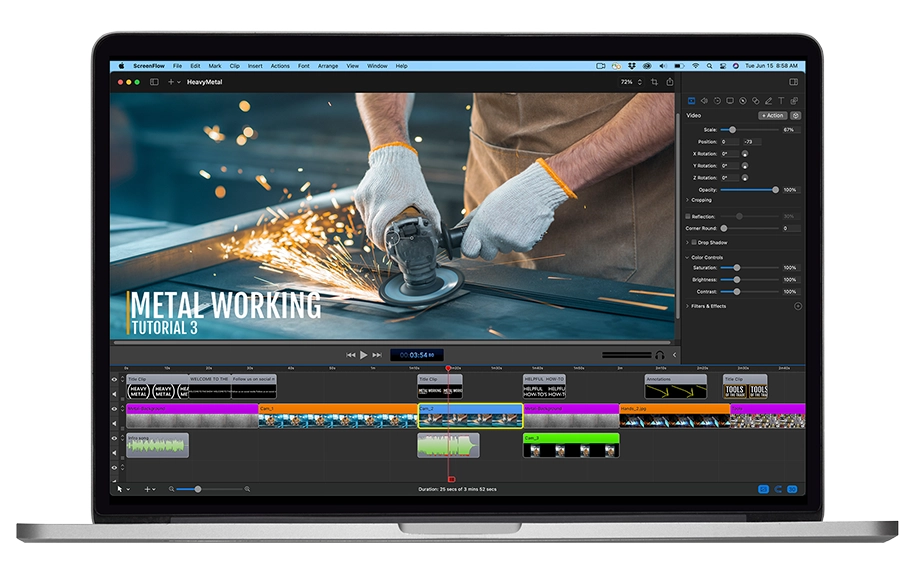Collapse inspector with the arrow beside headphones
The width and height of the screenshot is (916, 573).
pyautogui.click(x=674, y=355)
